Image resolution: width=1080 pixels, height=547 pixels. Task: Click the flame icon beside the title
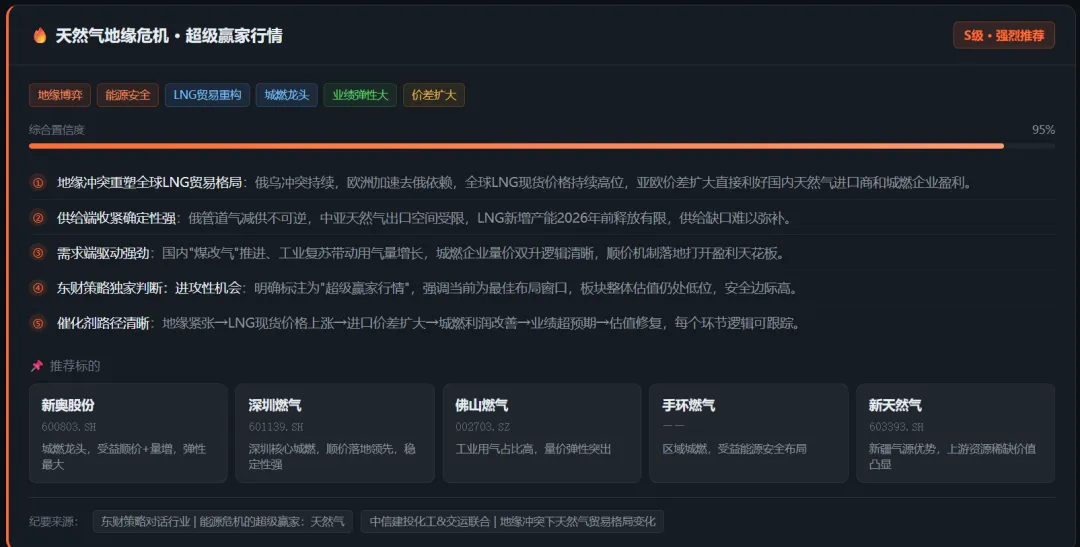click(x=39, y=35)
